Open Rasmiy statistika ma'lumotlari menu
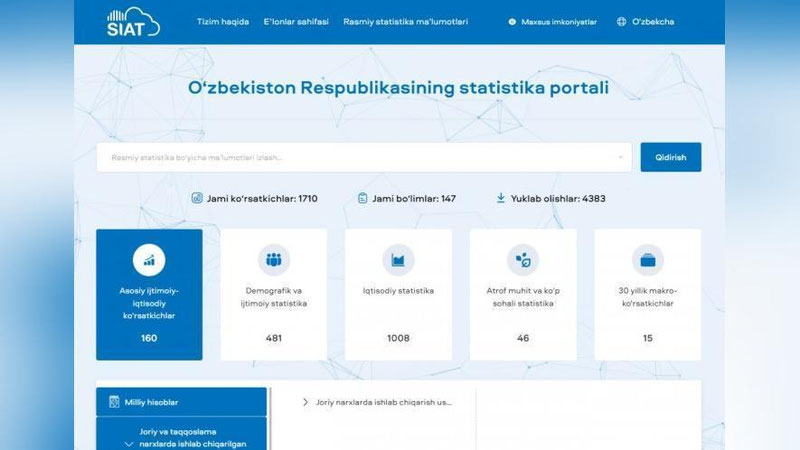This screenshot has height=450, width=800. tap(405, 21)
